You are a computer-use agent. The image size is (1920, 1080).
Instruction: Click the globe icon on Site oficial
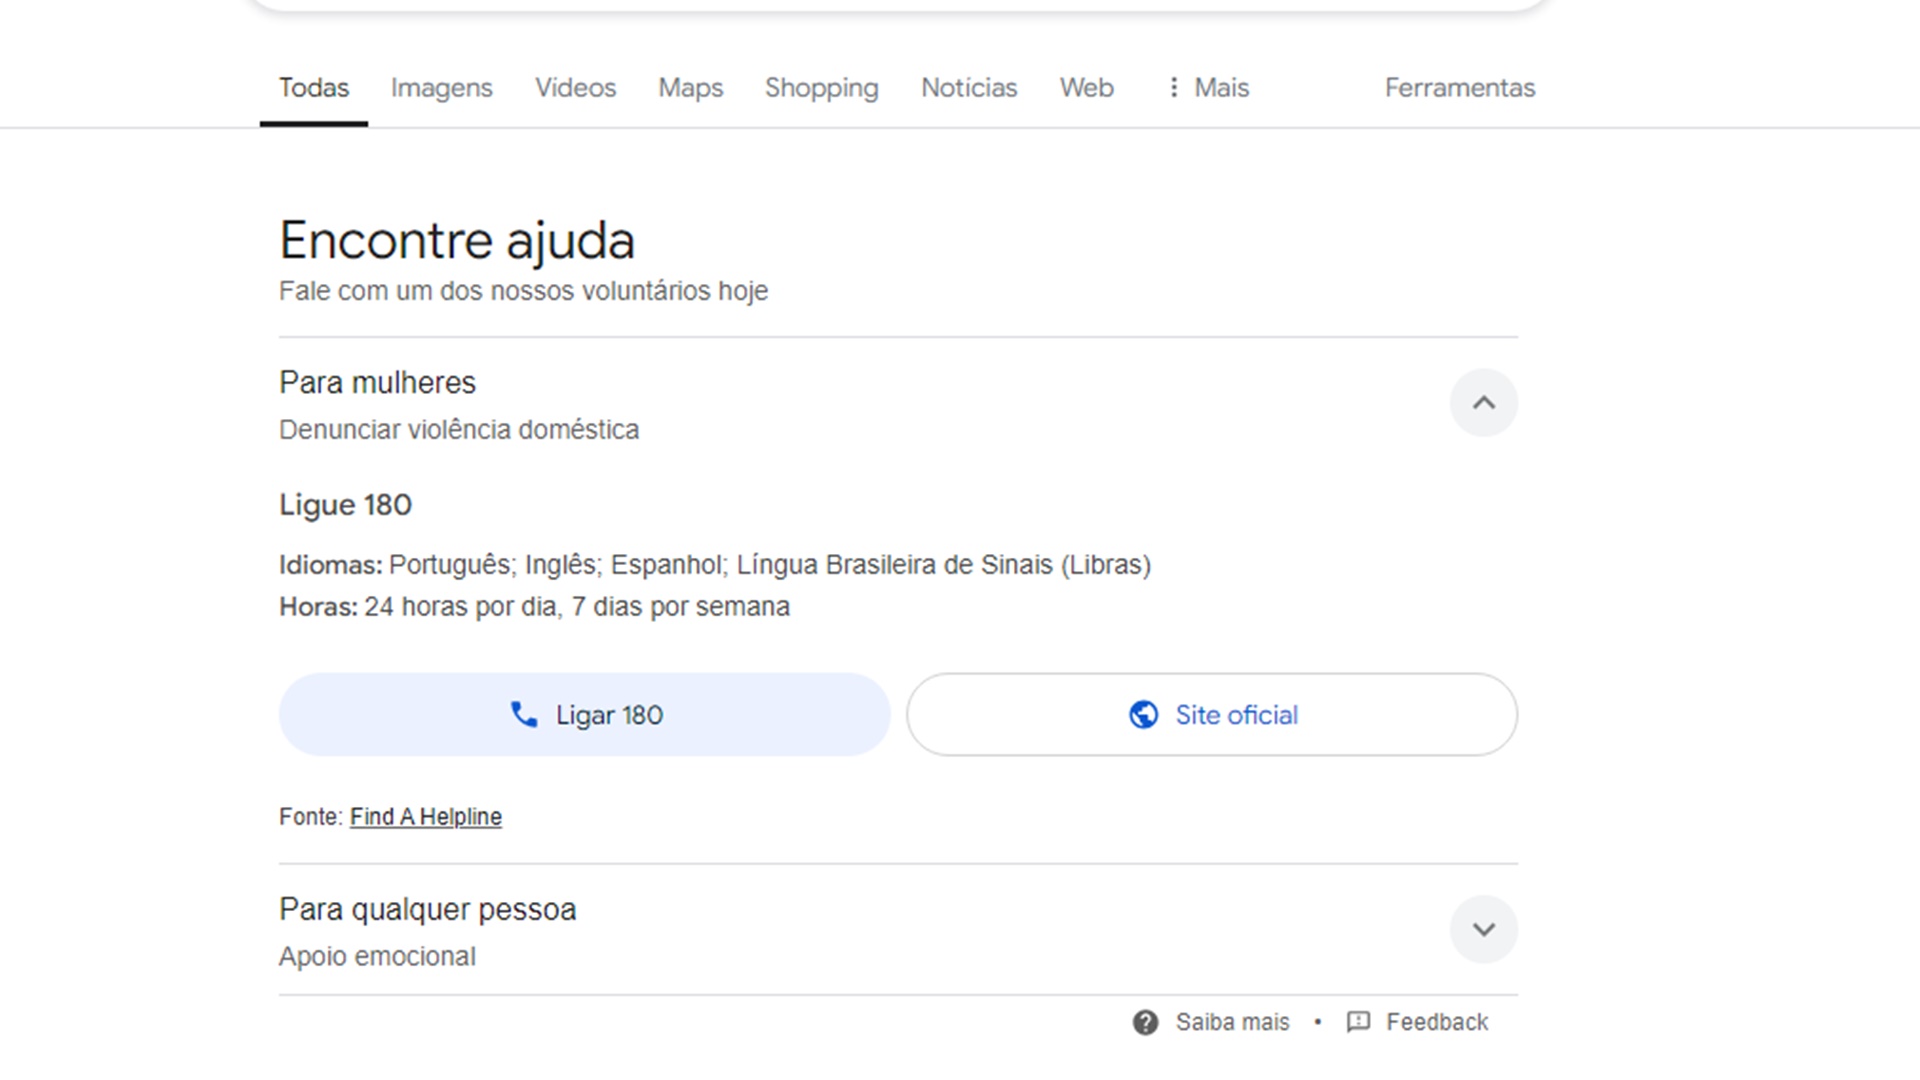tap(1141, 713)
